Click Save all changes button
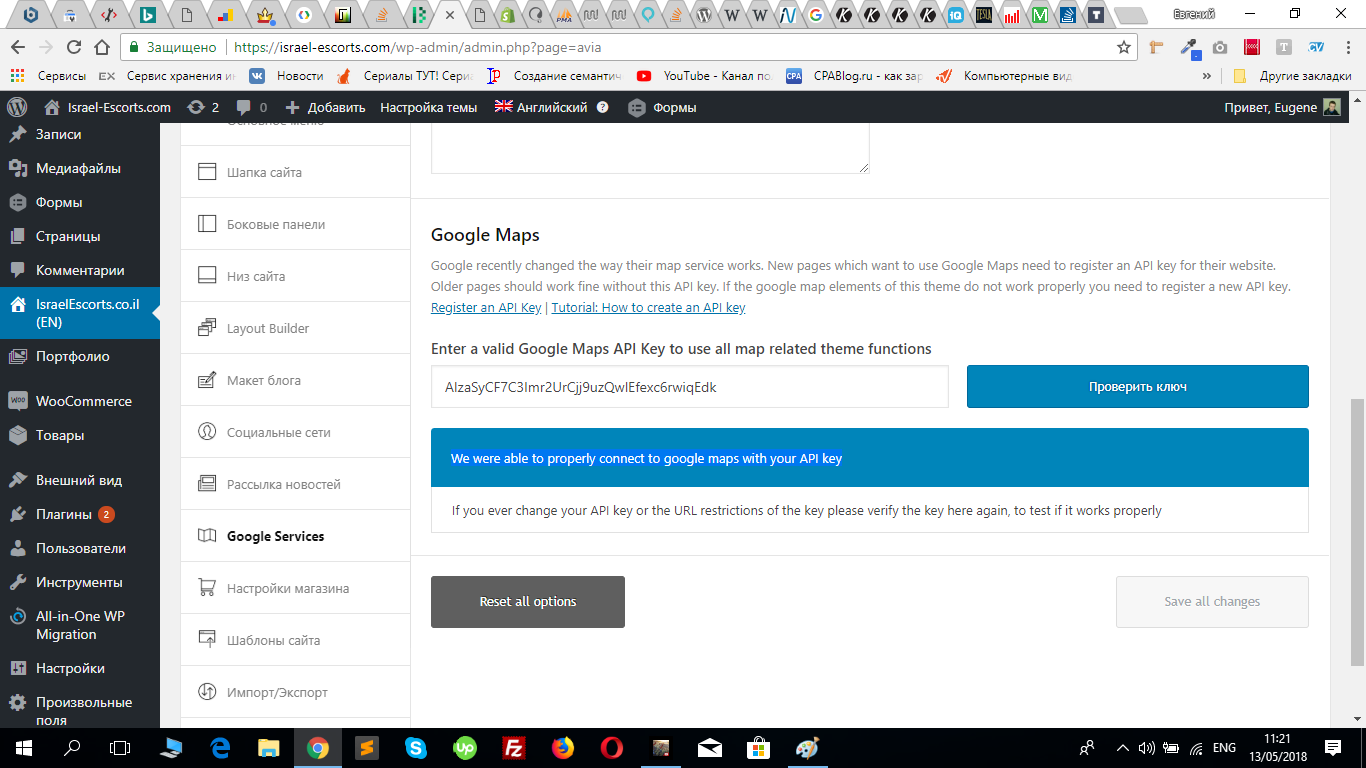The width and height of the screenshot is (1366, 768). tap(1212, 602)
